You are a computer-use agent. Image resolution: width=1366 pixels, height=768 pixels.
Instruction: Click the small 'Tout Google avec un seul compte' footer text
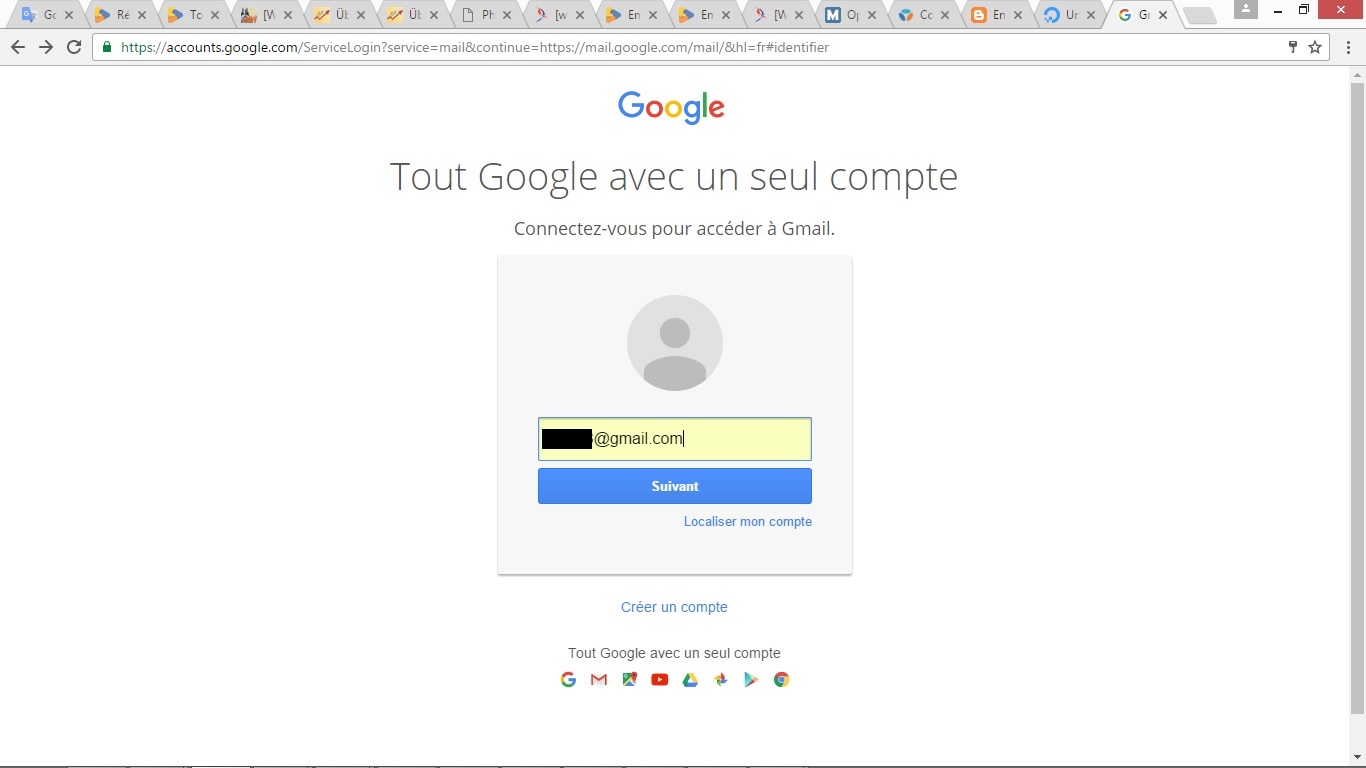(674, 653)
